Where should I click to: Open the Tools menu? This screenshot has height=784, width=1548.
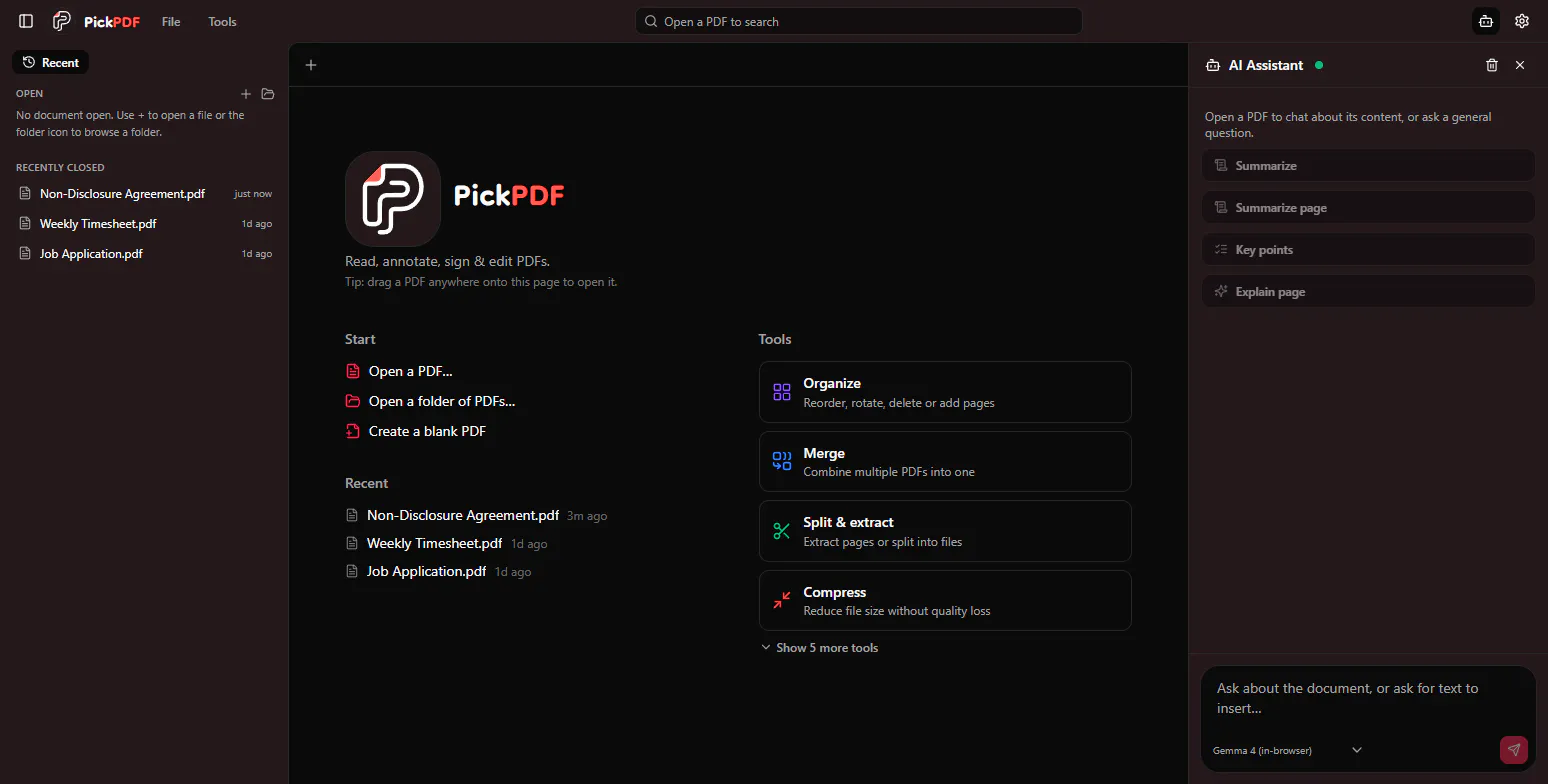(x=222, y=21)
